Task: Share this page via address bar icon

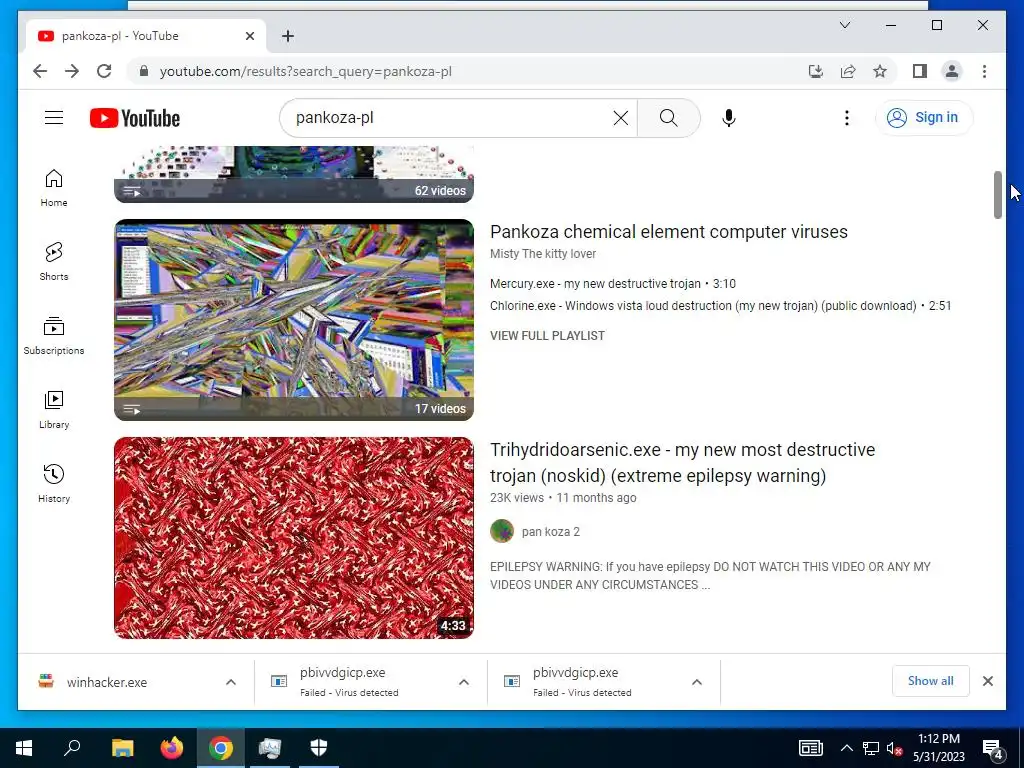Action: [x=848, y=71]
